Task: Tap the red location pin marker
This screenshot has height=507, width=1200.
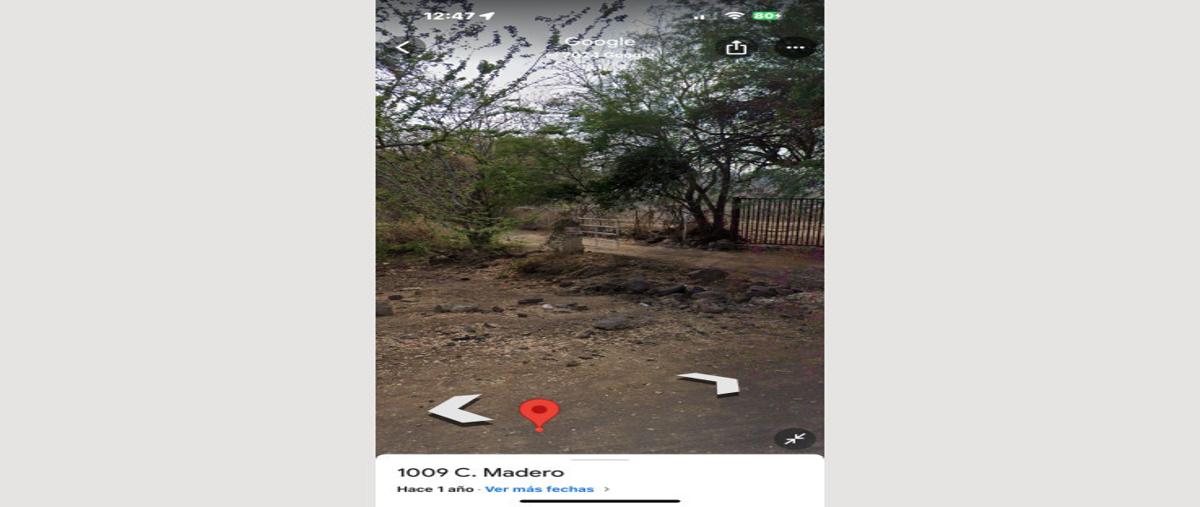Action: click(539, 414)
